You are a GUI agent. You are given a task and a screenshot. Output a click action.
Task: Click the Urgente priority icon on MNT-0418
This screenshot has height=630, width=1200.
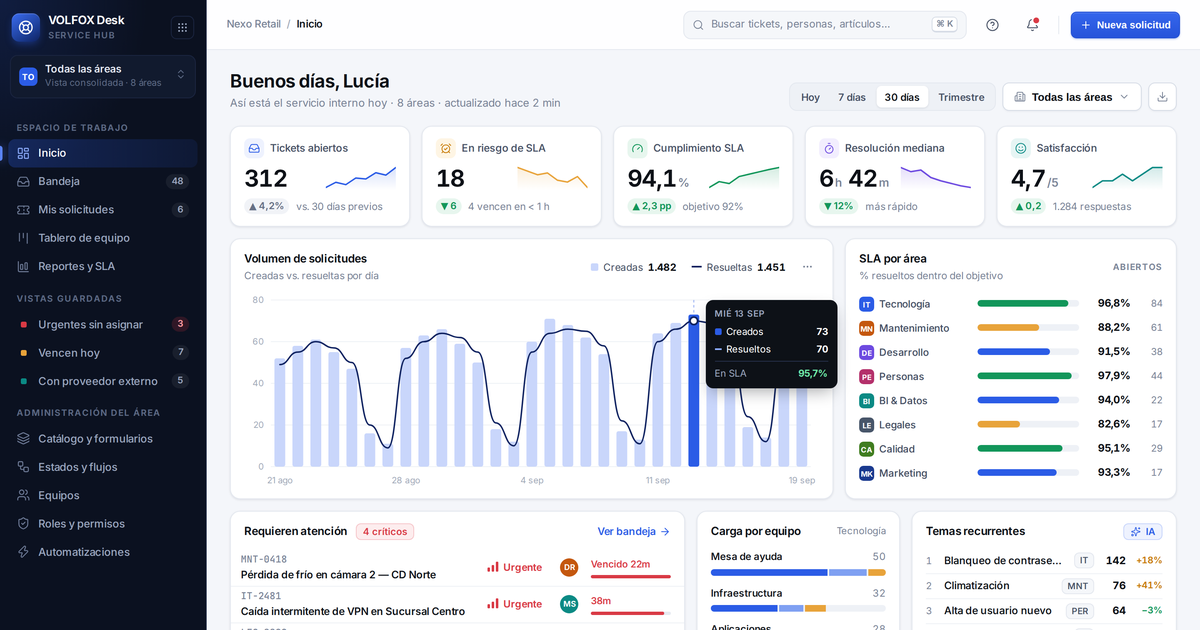(492, 567)
